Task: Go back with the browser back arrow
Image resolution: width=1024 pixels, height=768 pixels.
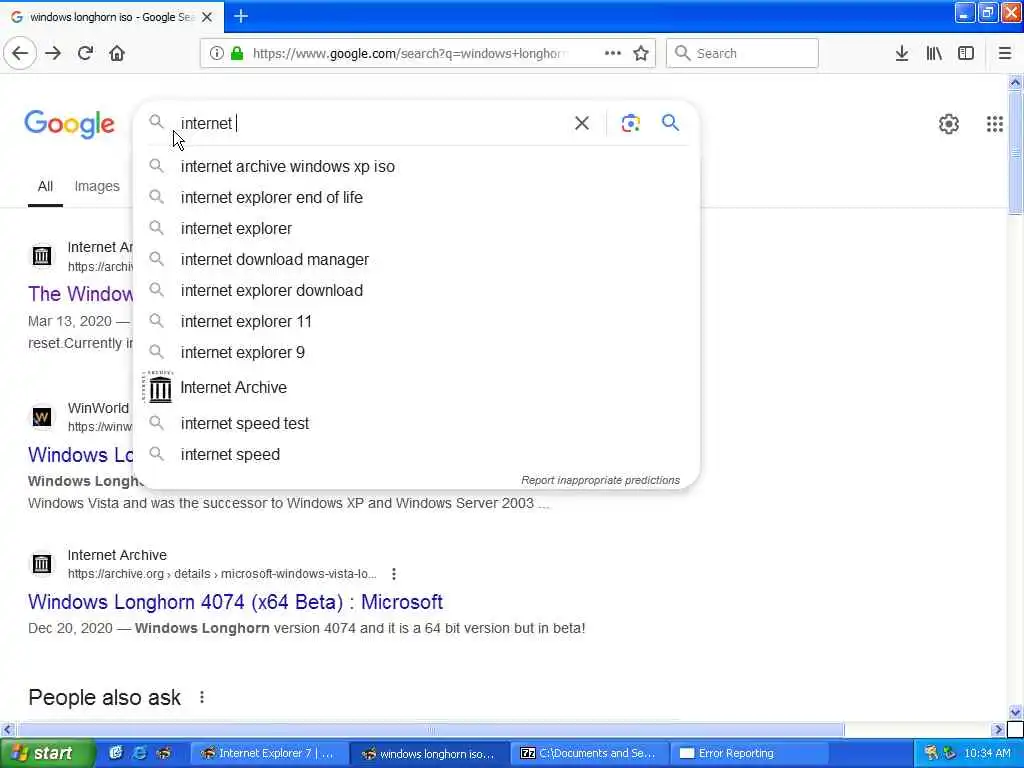Action: pyautogui.click(x=20, y=54)
